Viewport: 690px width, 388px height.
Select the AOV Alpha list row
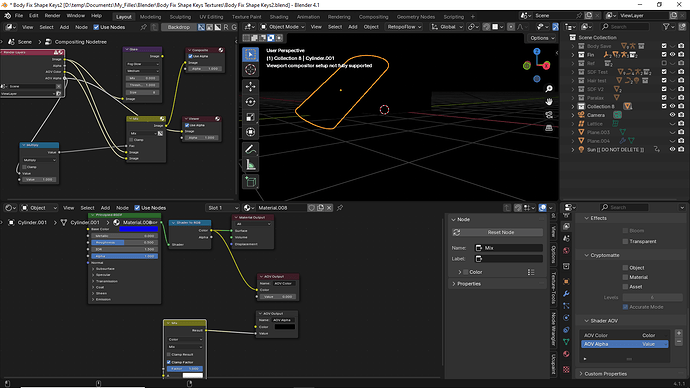coord(624,344)
